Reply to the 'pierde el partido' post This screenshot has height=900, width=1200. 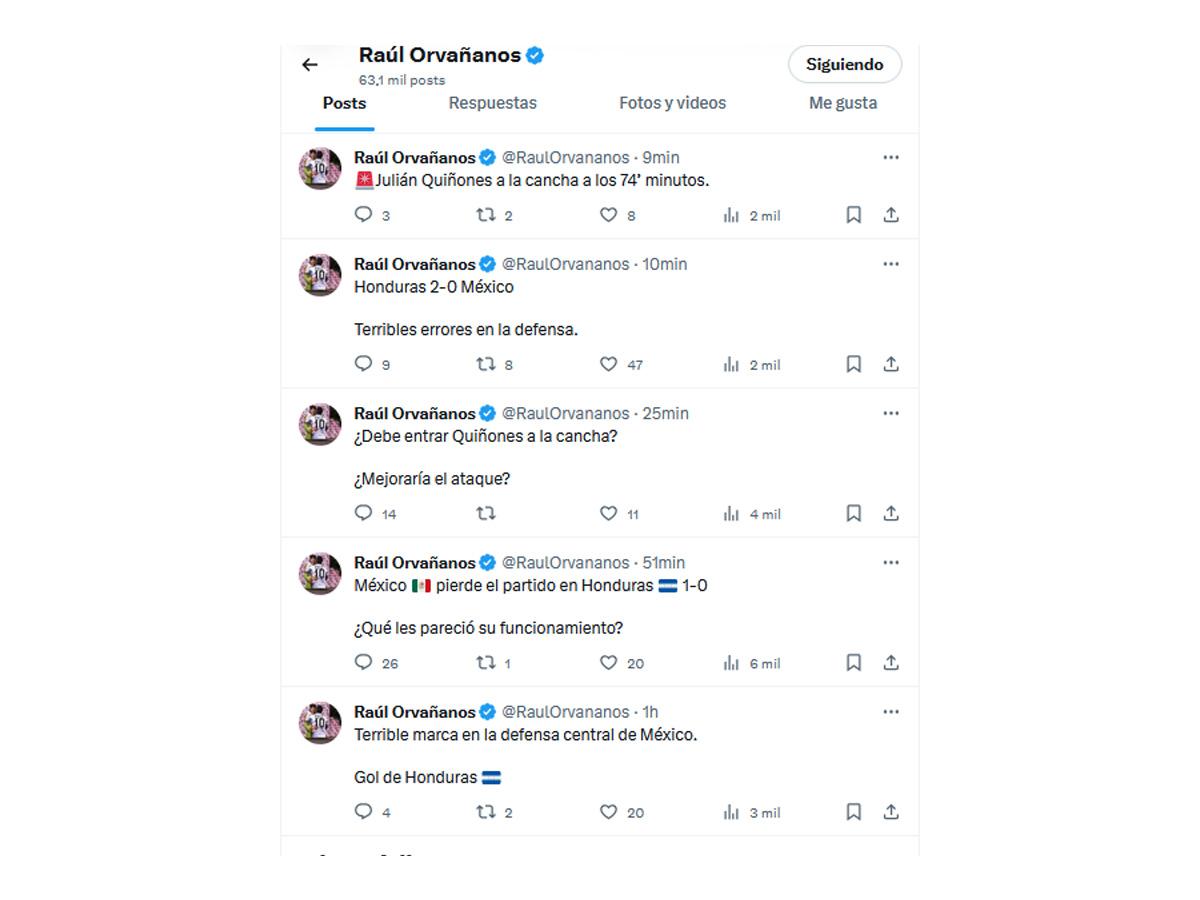[x=364, y=663]
